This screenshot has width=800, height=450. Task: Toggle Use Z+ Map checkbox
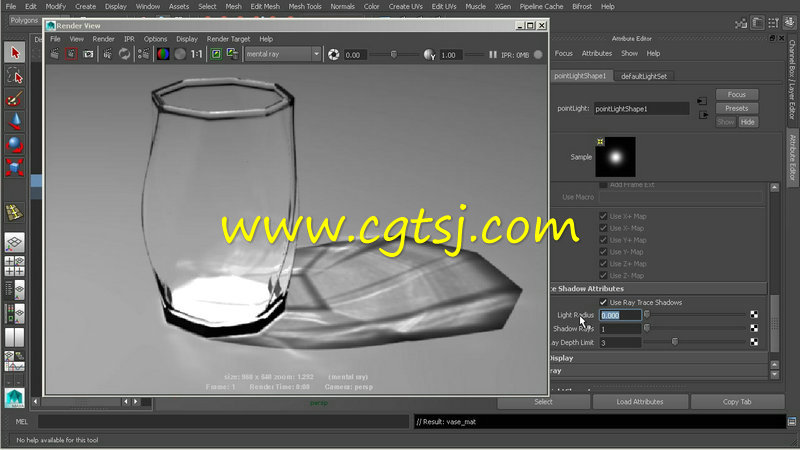[x=603, y=264]
